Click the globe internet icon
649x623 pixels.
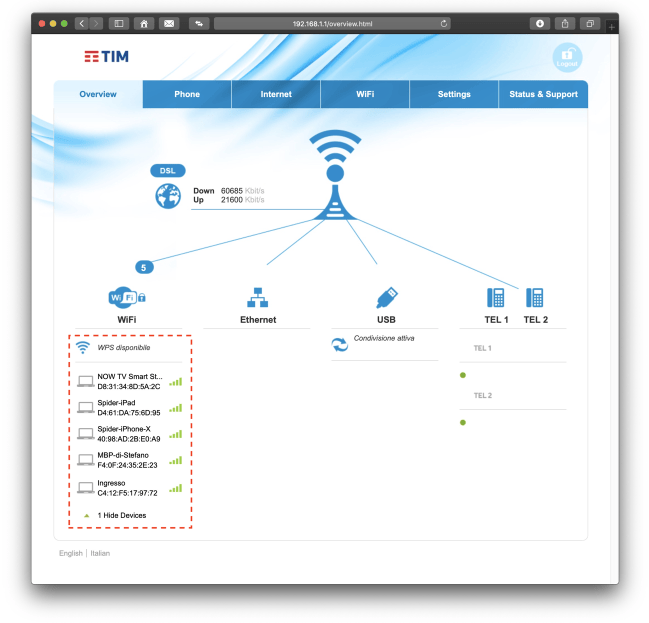pyautogui.click(x=168, y=196)
